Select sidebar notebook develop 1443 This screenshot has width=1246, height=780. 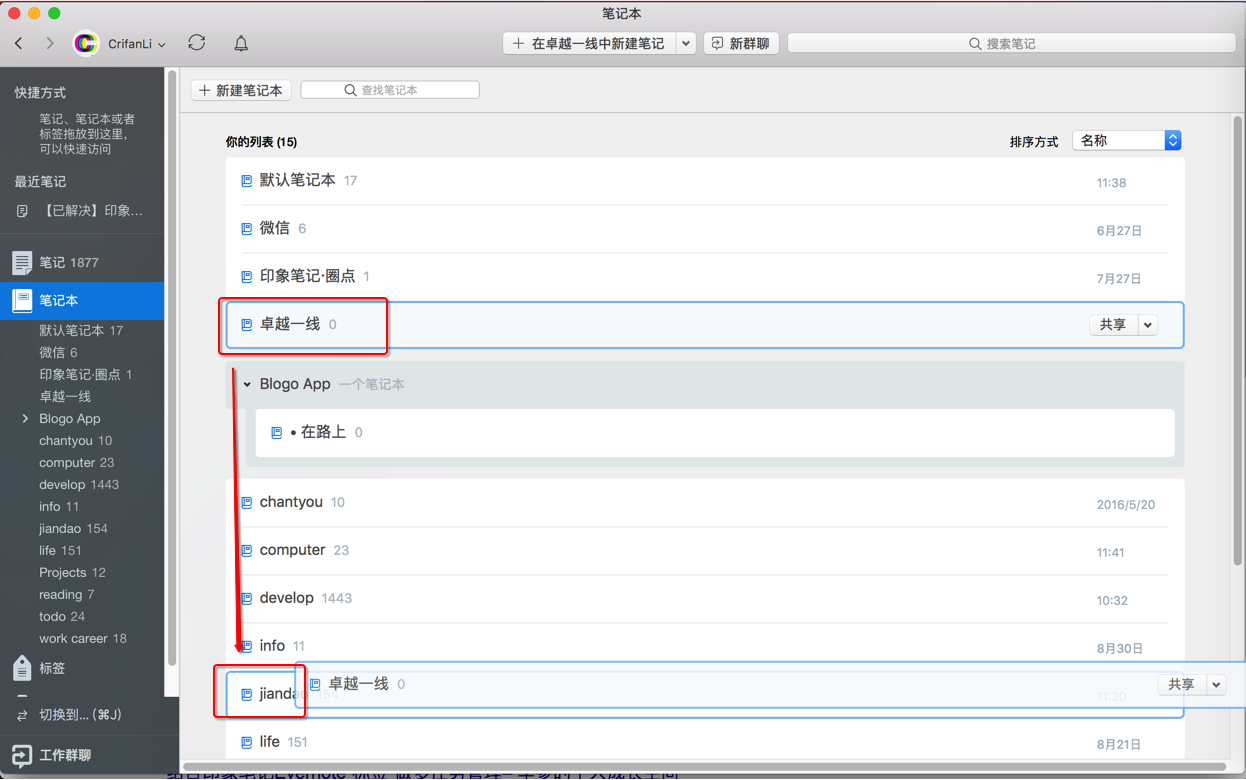coord(79,484)
